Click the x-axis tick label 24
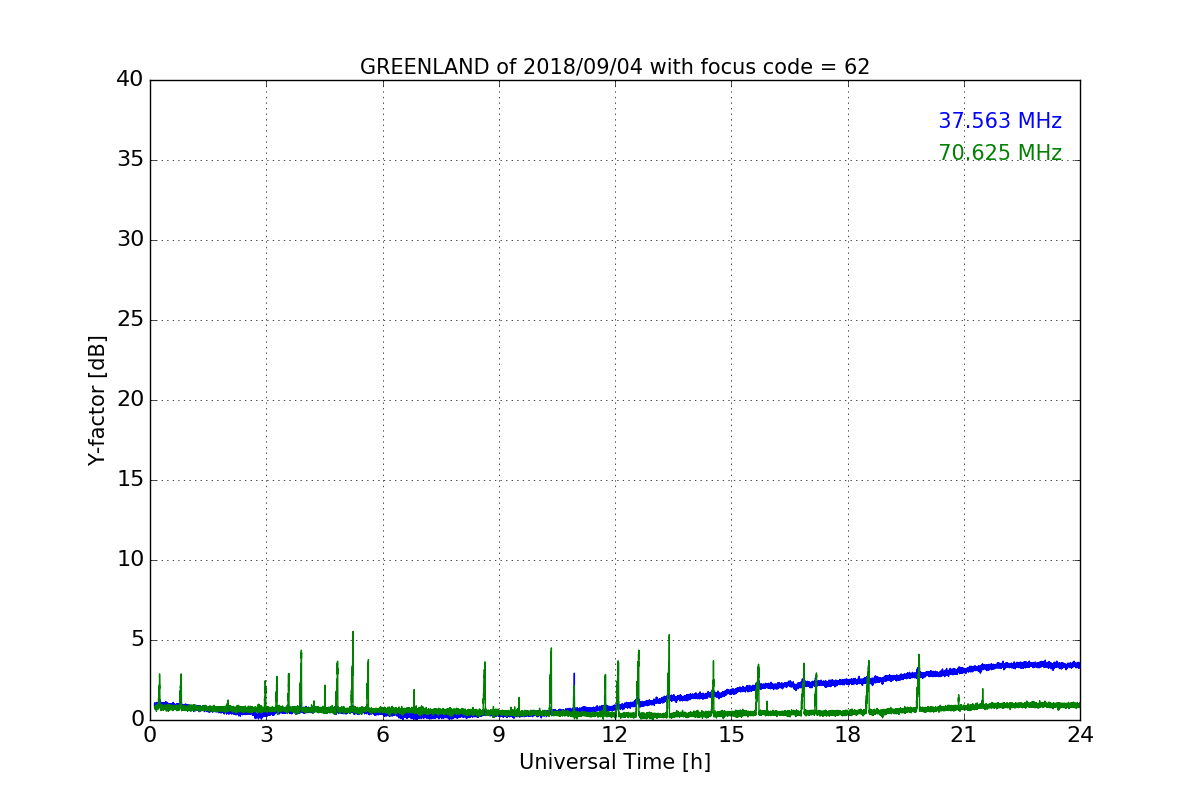 (x=1080, y=734)
